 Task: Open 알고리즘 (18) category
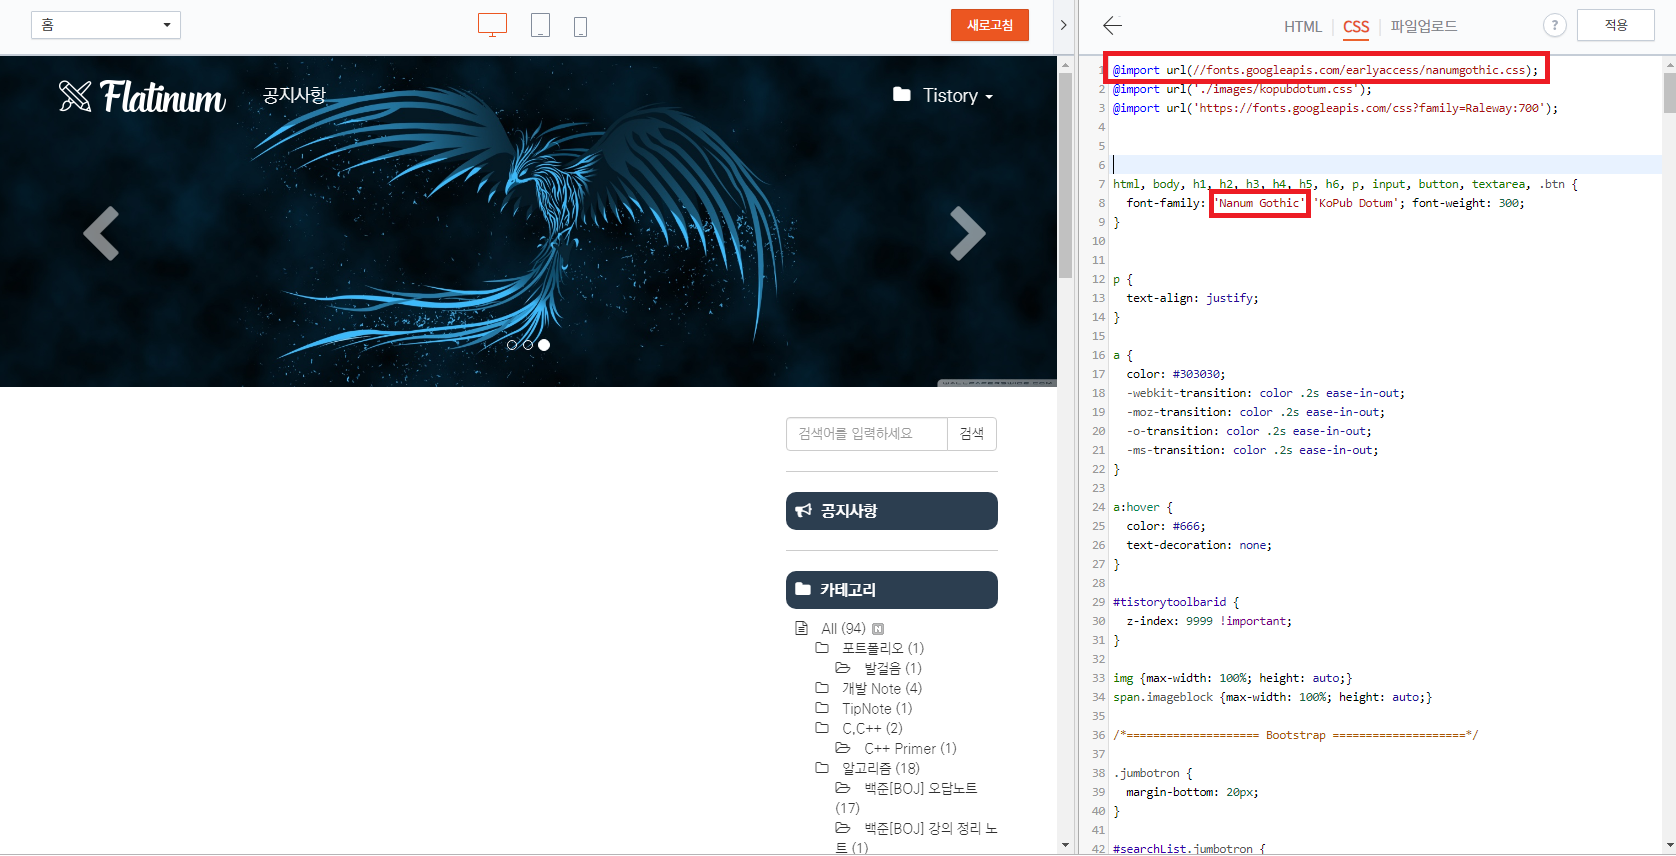point(881,768)
